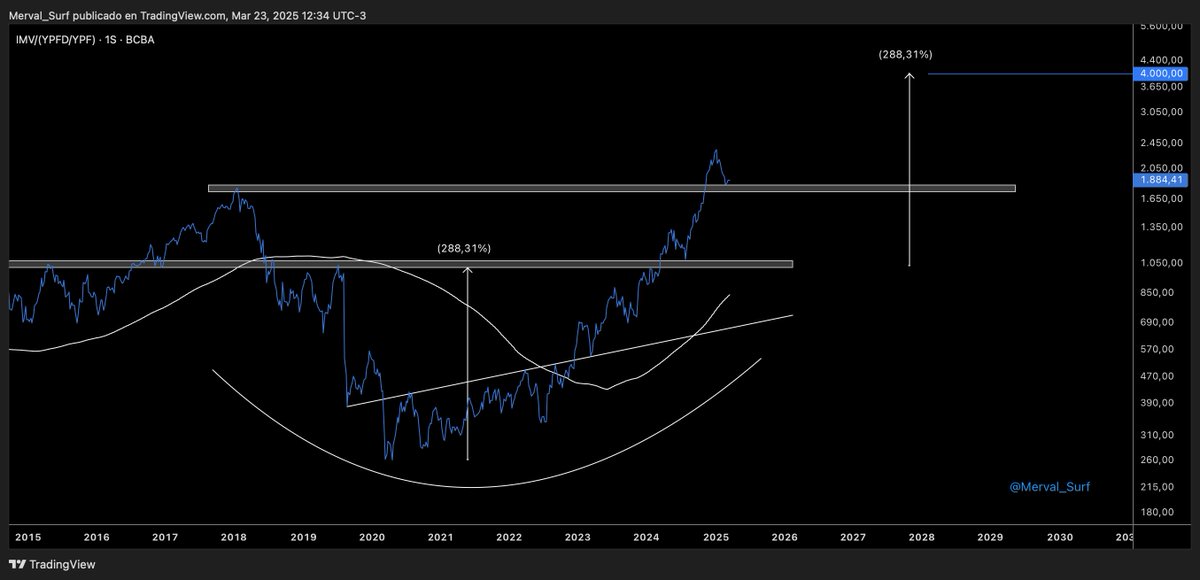The width and height of the screenshot is (1200, 580).
Task: Click the 2023 label on time axis
Action: click(x=578, y=537)
